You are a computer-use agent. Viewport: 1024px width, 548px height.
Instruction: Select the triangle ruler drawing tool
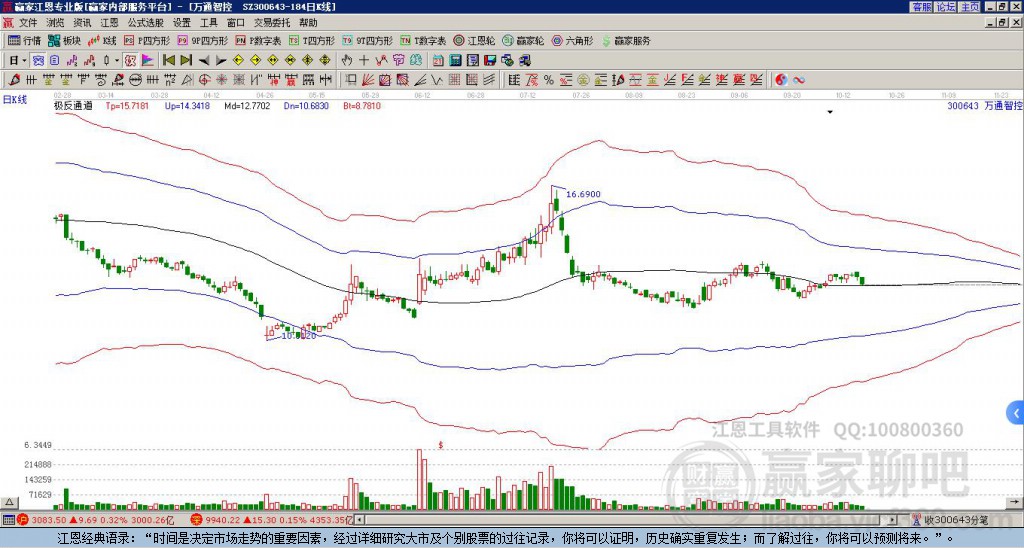[x=187, y=80]
